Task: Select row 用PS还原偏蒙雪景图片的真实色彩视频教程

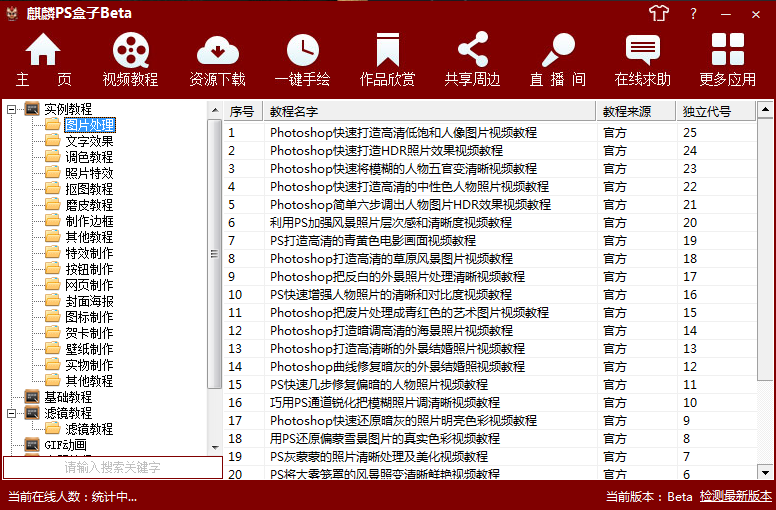Action: pyautogui.click(x=490, y=438)
